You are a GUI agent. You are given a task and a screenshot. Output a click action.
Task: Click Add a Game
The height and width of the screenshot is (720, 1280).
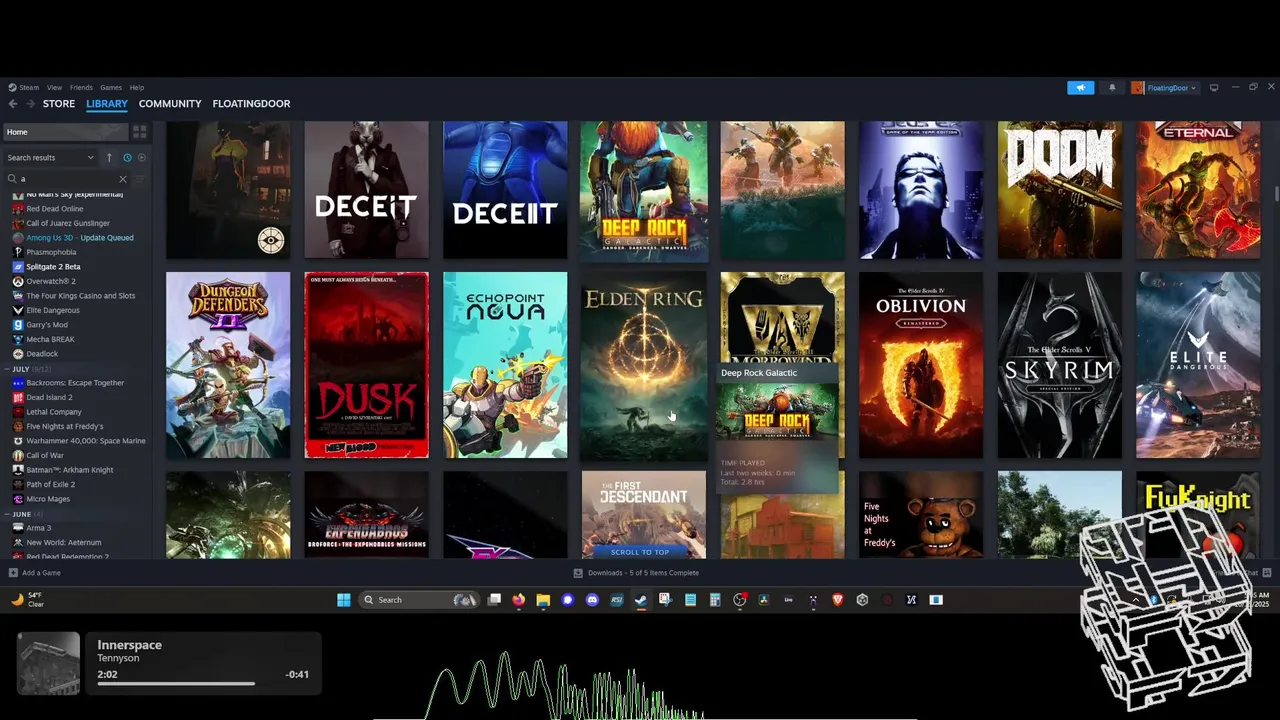[35, 573]
